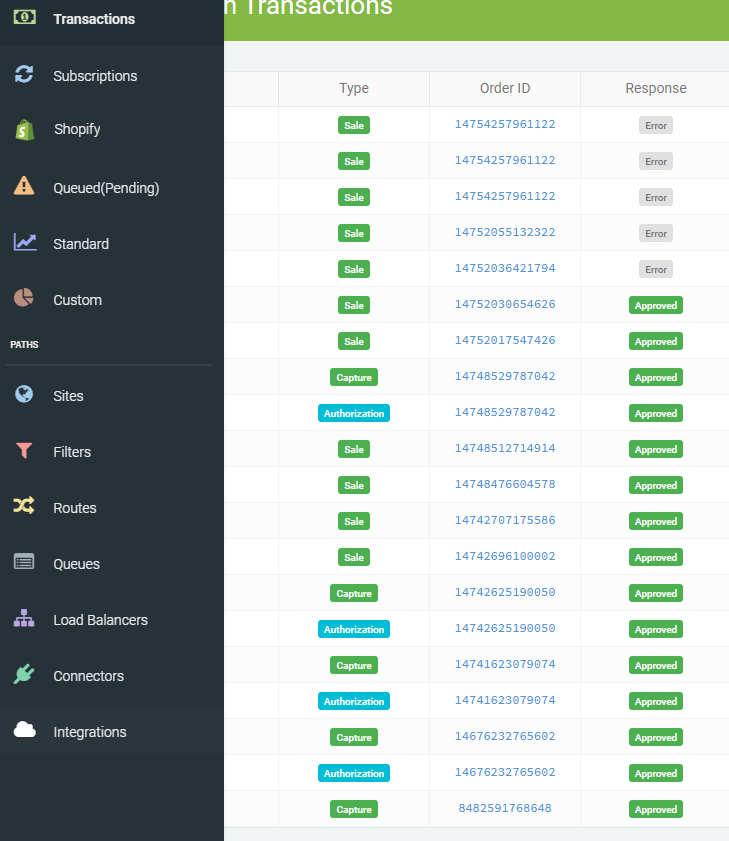Open order 14742696100002
Image resolution: width=729 pixels, height=841 pixels.
point(505,556)
